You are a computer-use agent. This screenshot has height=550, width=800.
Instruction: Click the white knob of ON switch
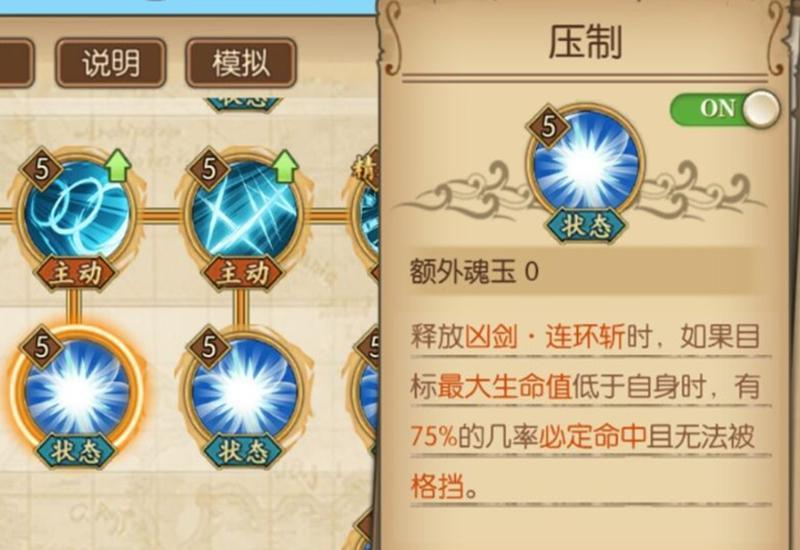pyautogui.click(x=761, y=109)
